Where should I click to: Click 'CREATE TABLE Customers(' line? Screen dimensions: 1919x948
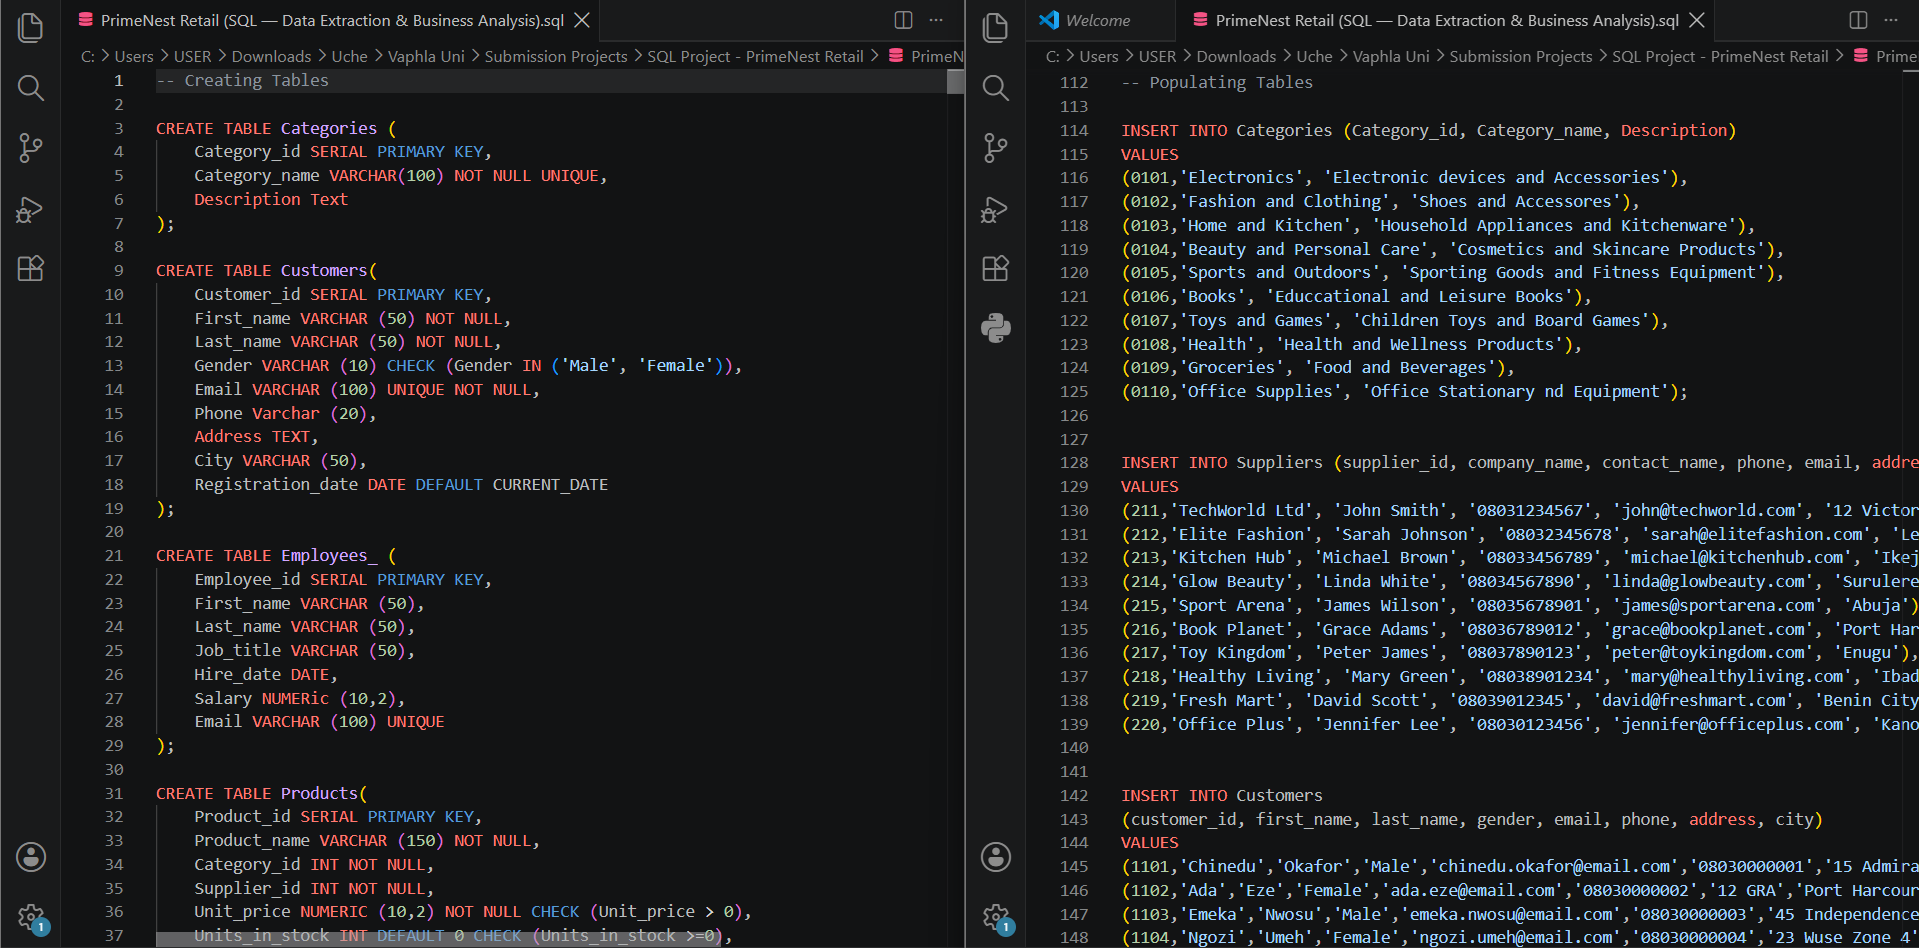click(266, 271)
